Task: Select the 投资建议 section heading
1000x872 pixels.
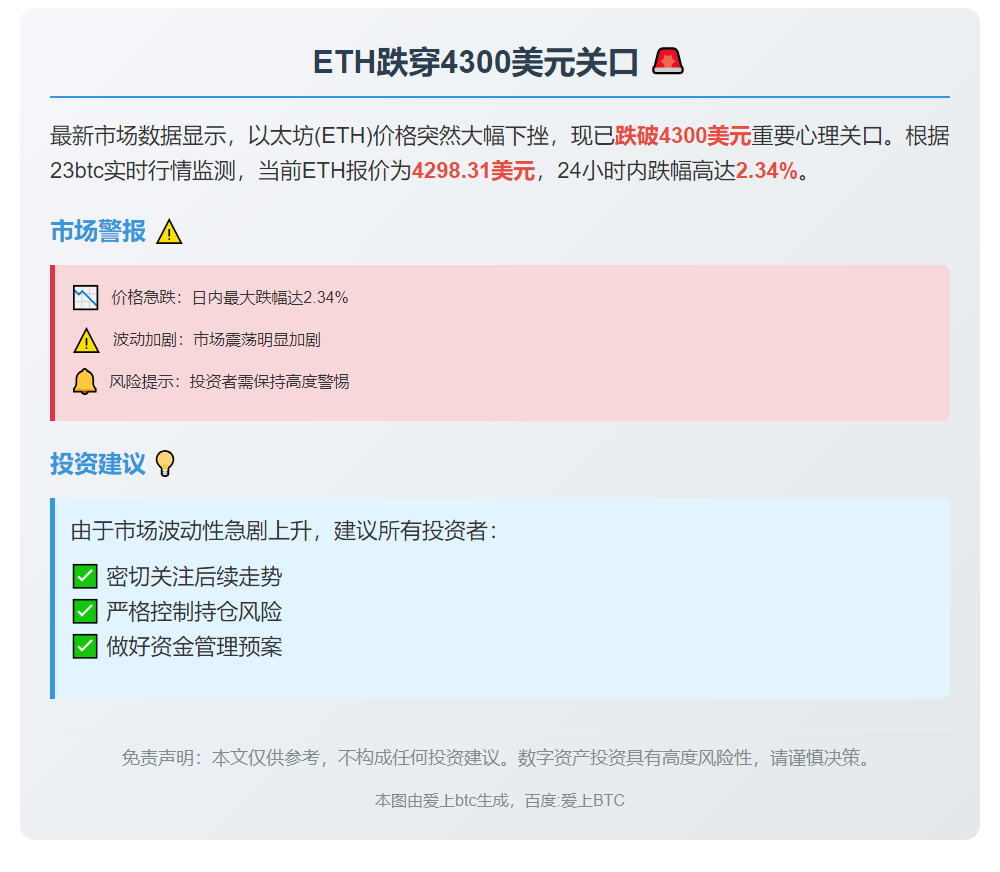Action: coord(97,463)
